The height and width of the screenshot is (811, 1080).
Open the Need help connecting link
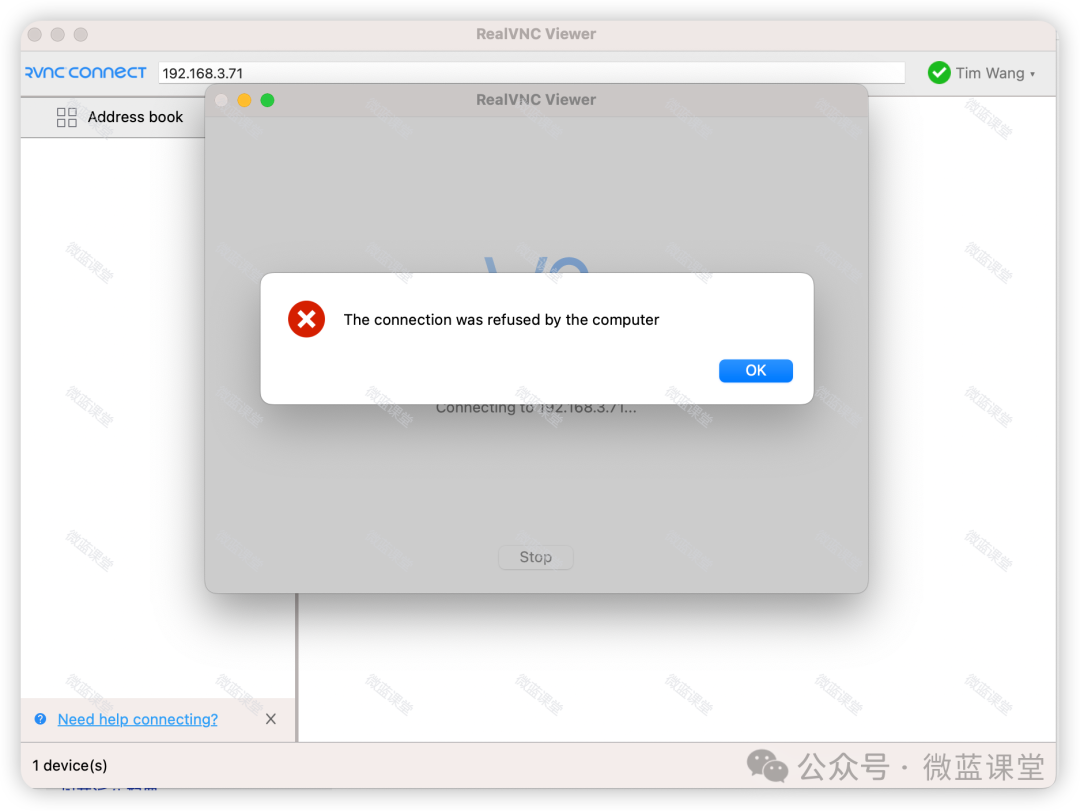click(138, 719)
